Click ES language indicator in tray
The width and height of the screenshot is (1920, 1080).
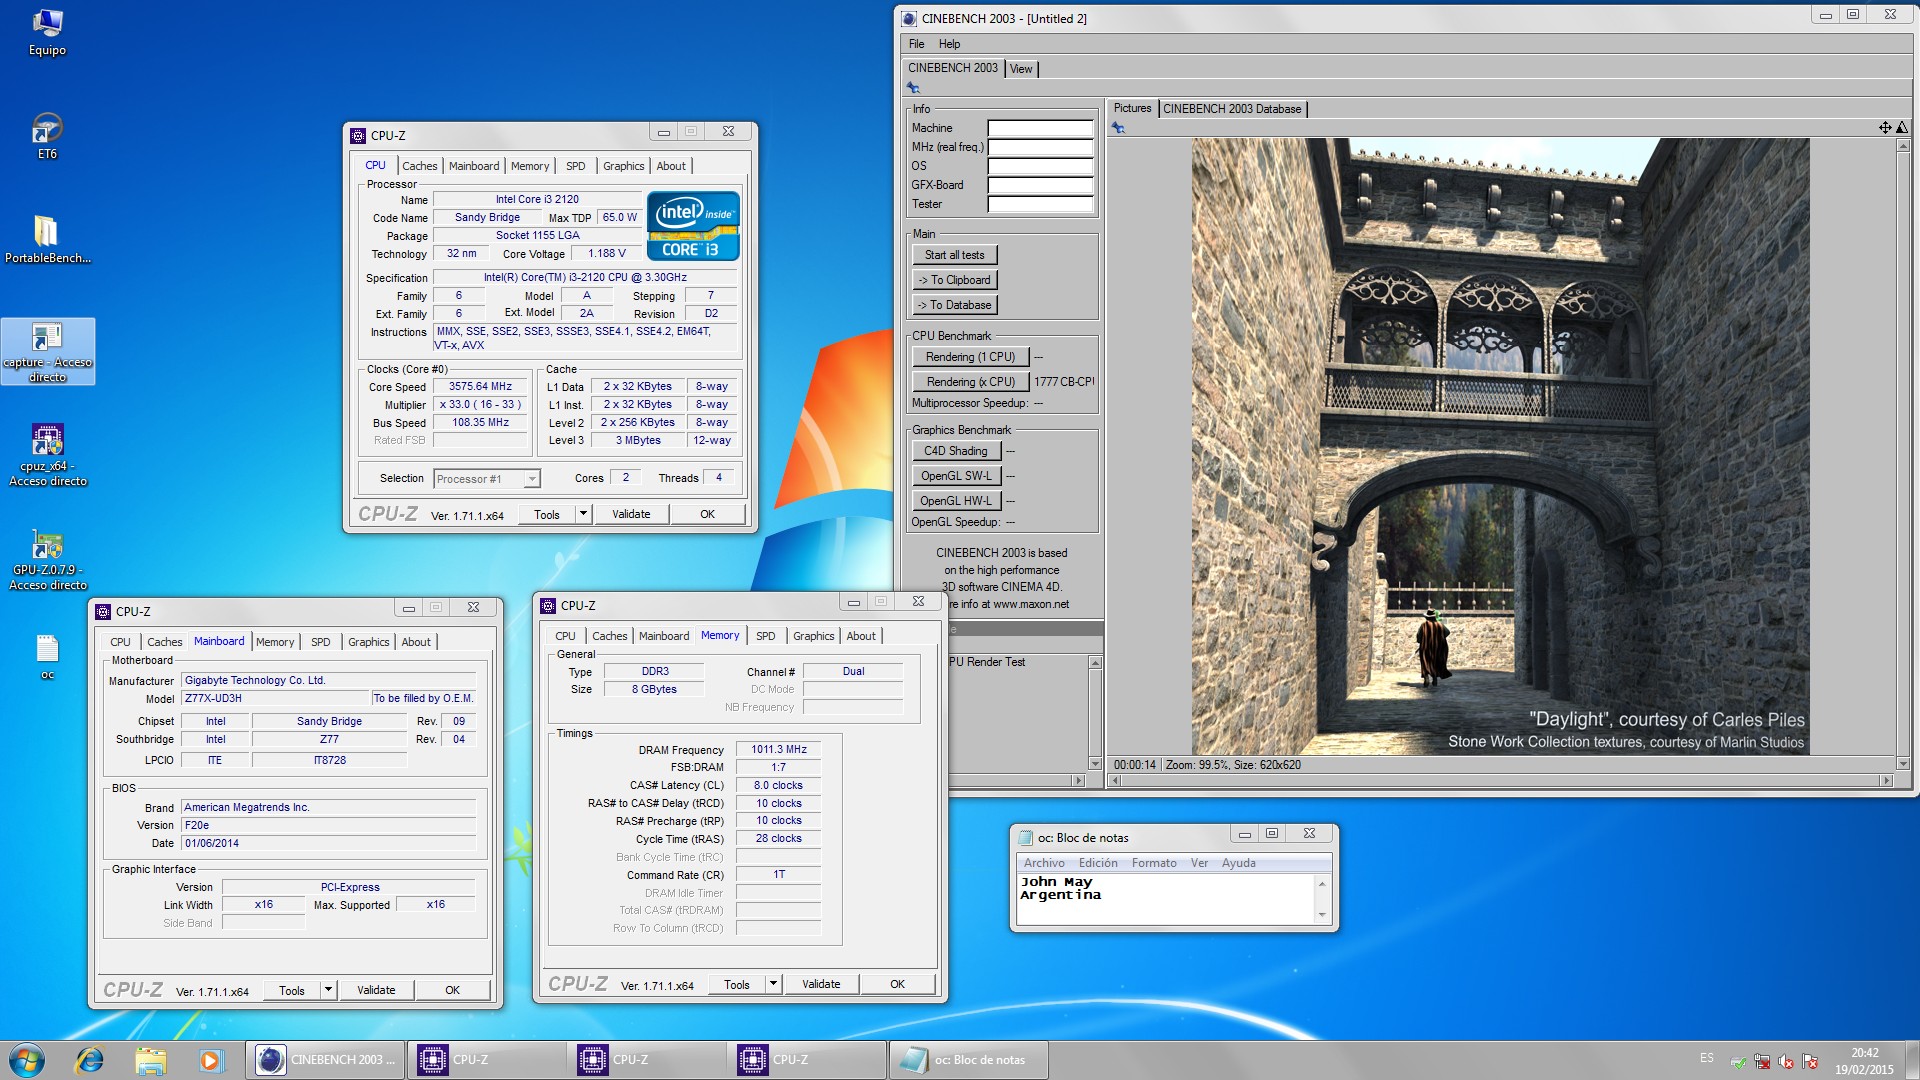tap(1706, 1058)
